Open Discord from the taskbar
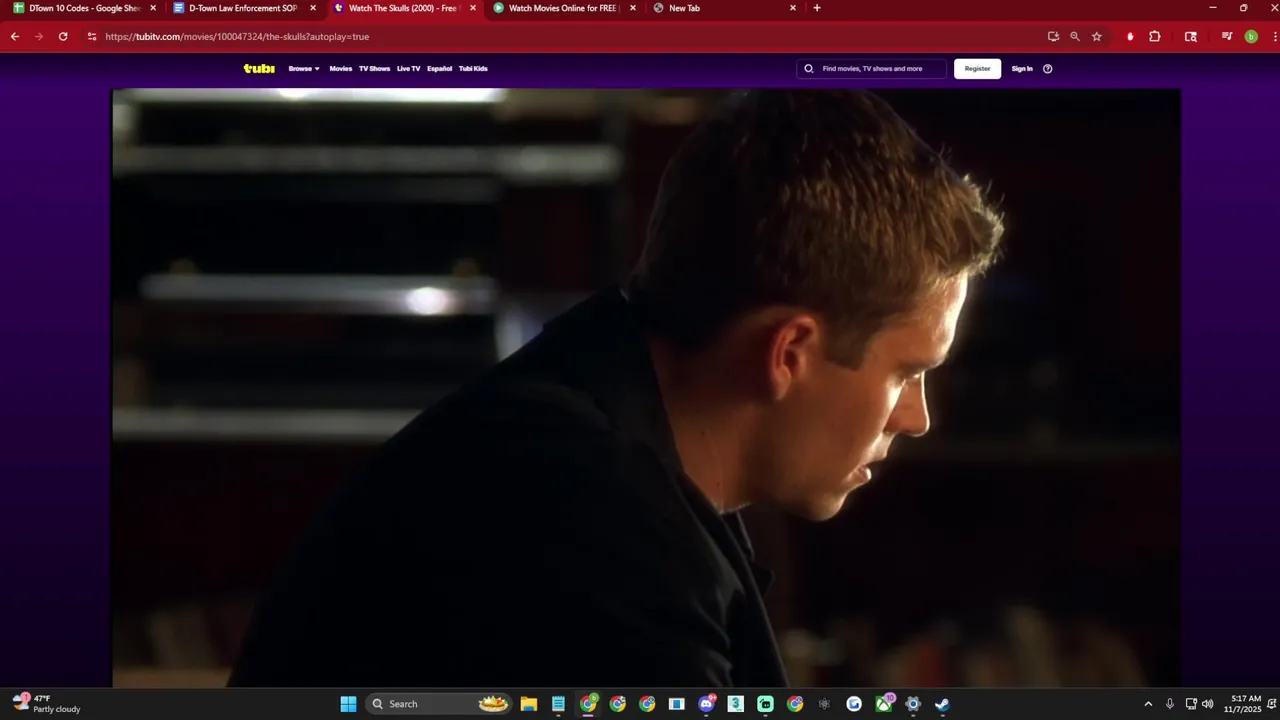 (707, 704)
